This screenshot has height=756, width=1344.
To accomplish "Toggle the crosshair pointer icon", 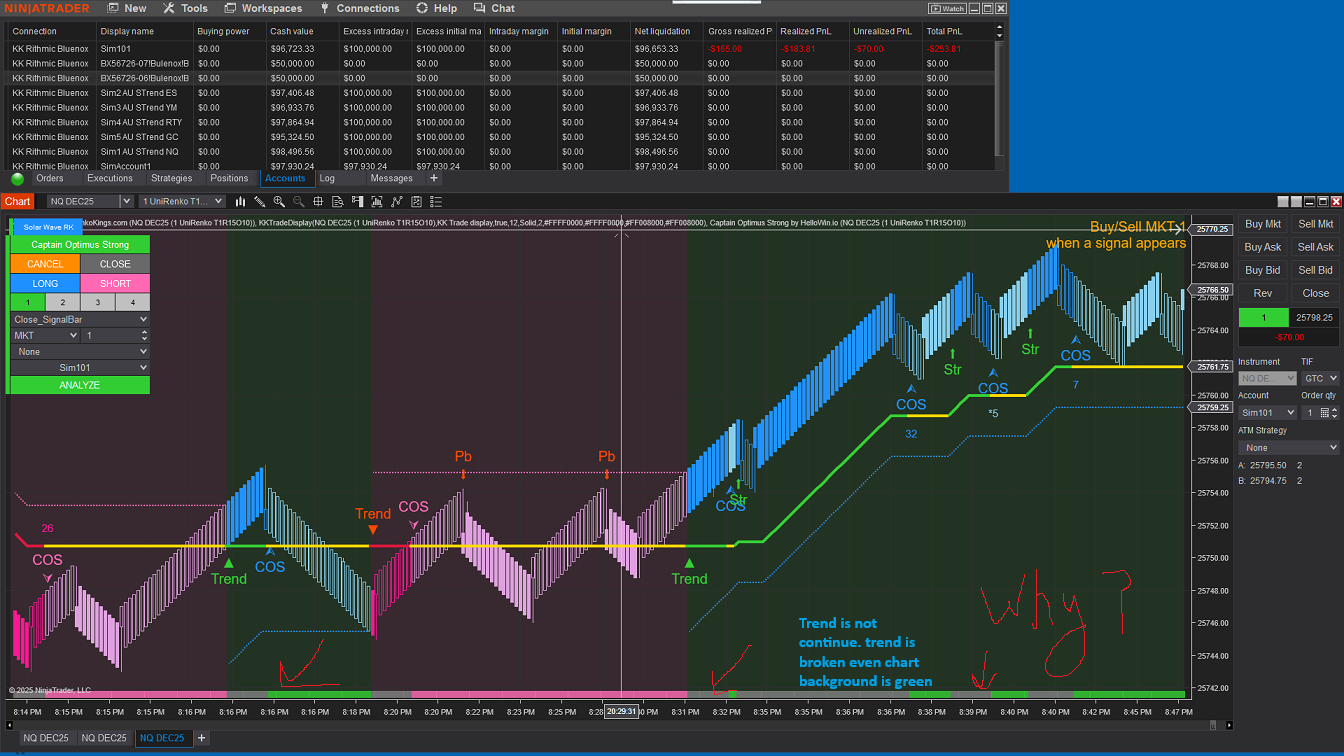I will (x=317, y=202).
